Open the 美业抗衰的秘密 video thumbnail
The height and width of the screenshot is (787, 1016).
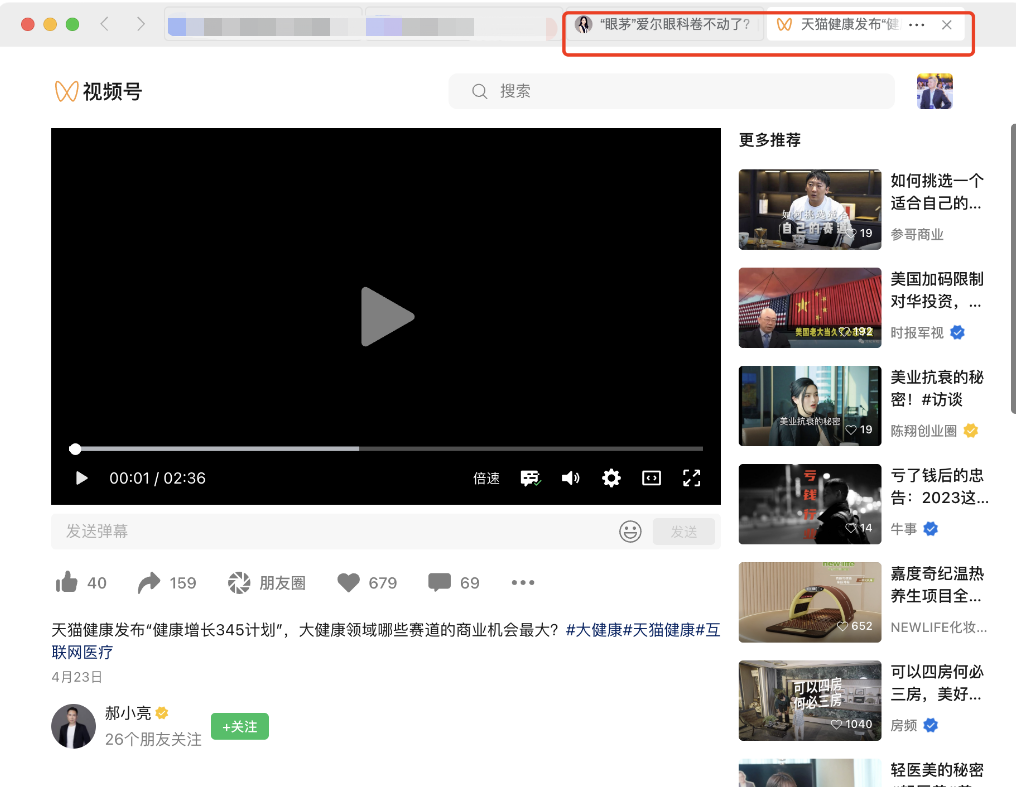tap(810, 406)
